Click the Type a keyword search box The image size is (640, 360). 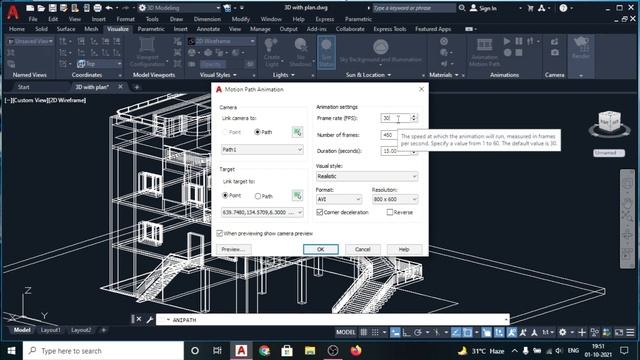[x=413, y=8]
